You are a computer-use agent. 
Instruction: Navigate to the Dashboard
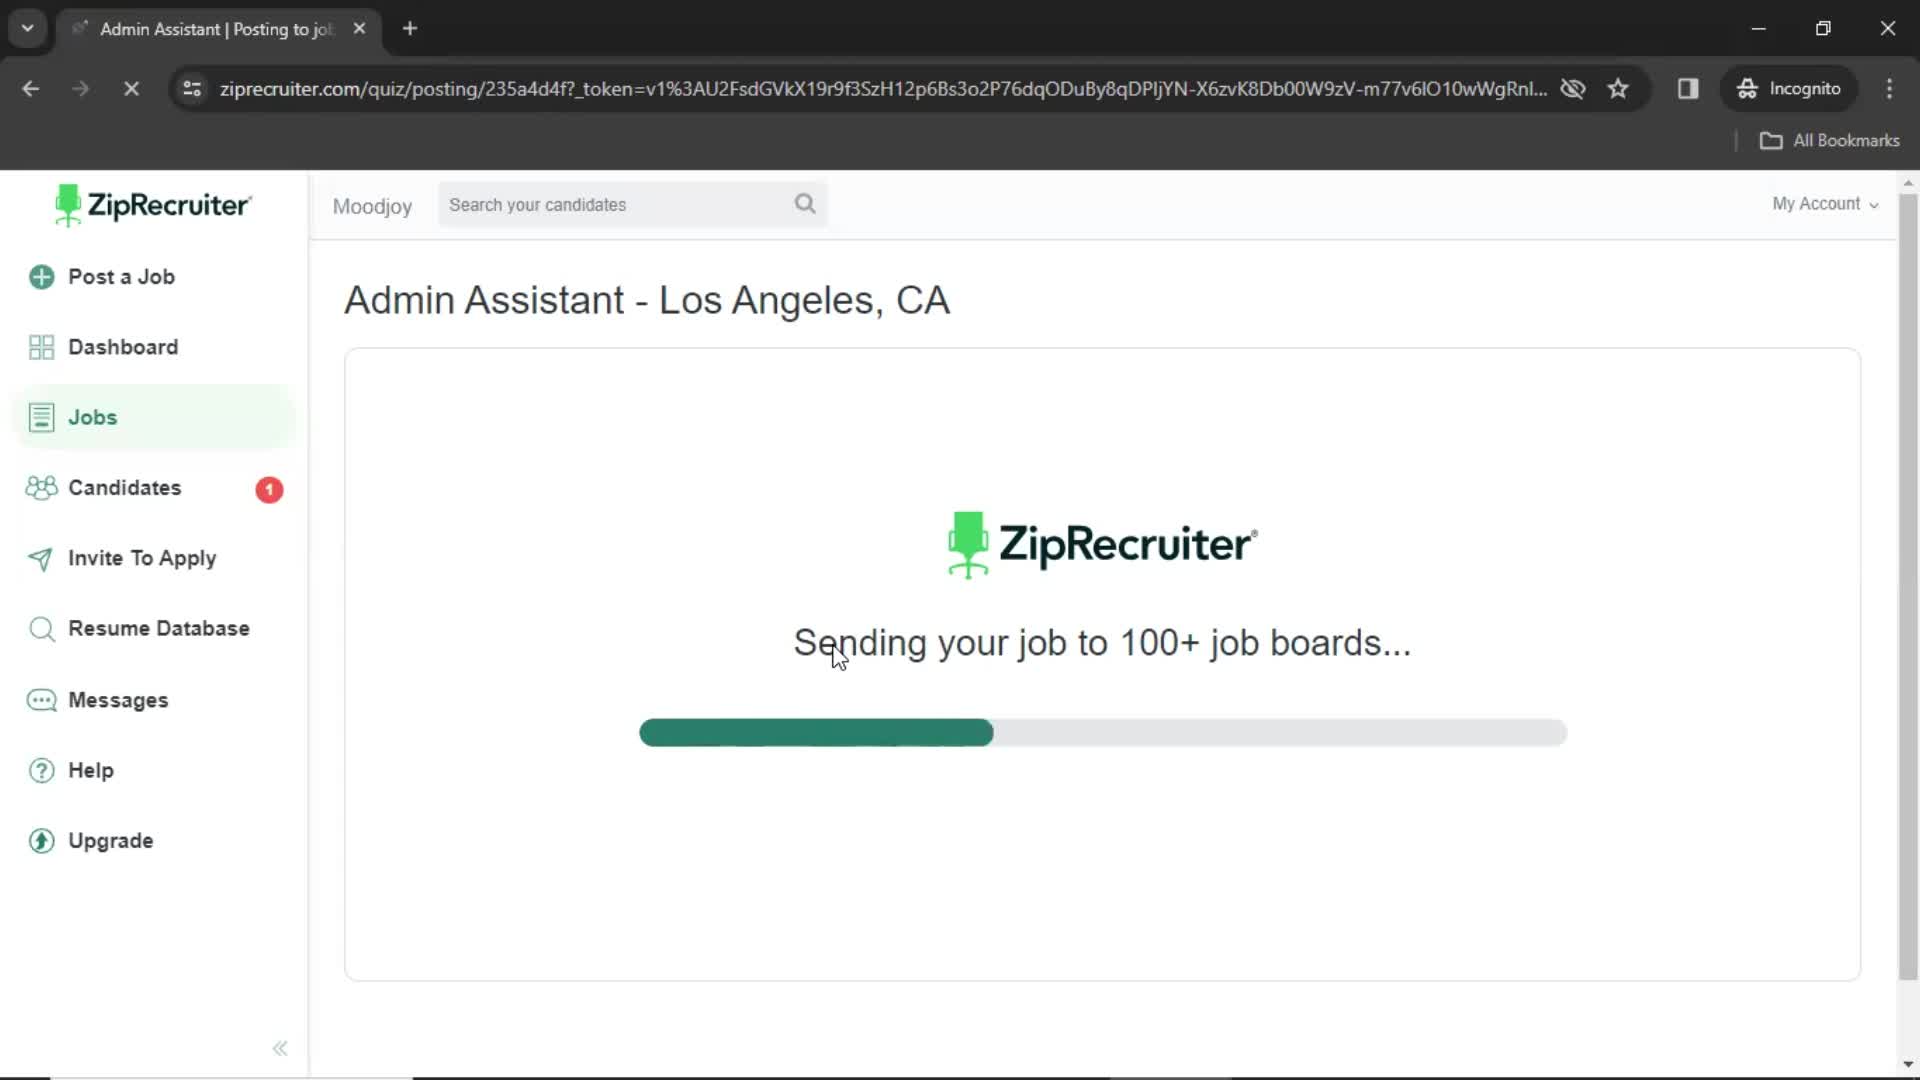(123, 345)
